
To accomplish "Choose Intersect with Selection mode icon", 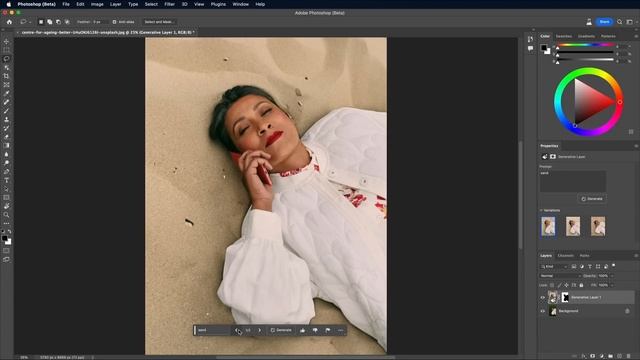I will coord(67,22).
